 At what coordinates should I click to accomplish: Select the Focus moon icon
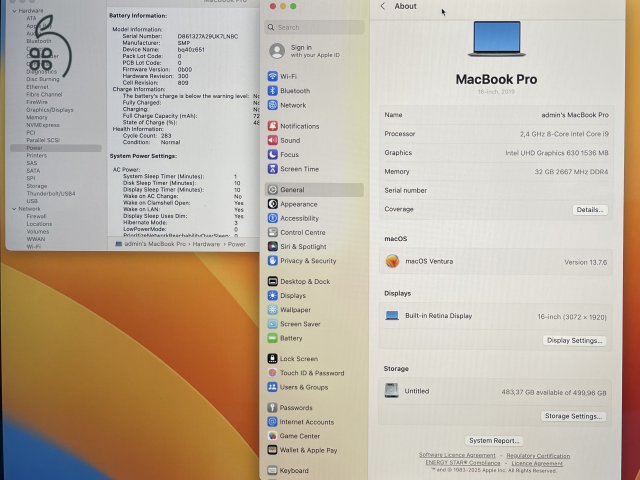coord(273,155)
